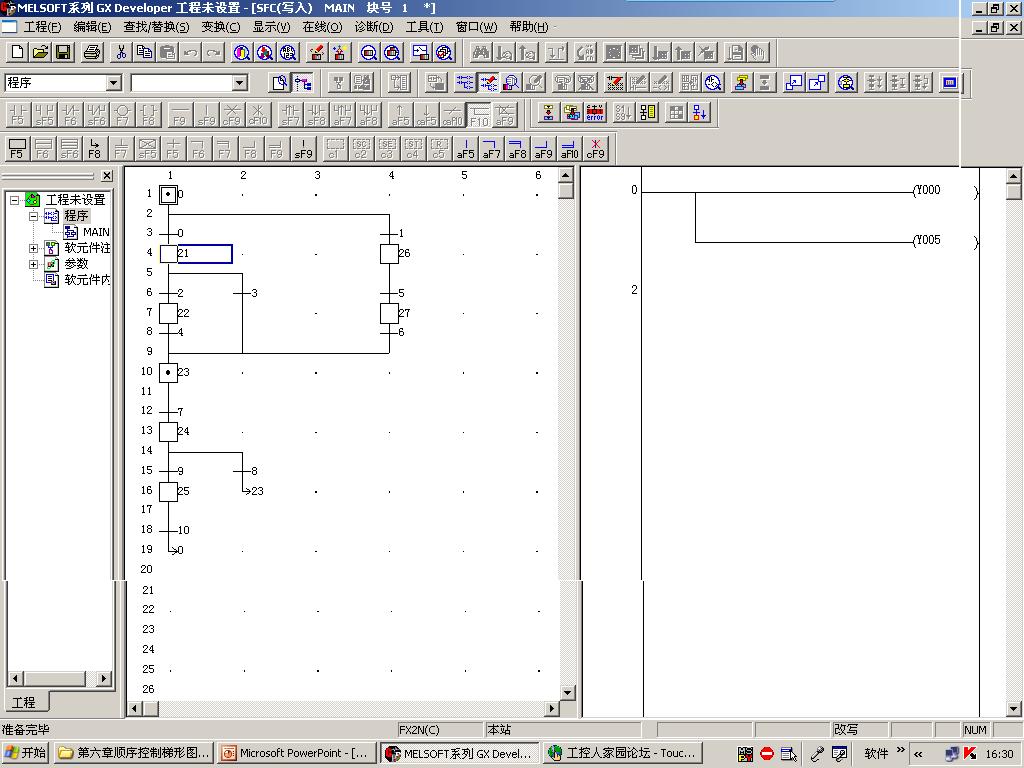Click the 开始 Start button
This screenshot has width=1024, height=768.
[x=26, y=753]
